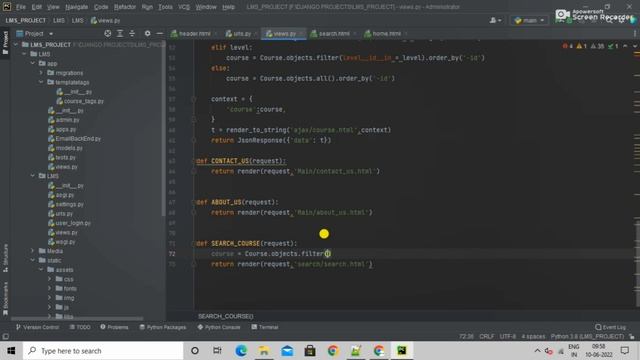Open the Terminal tool window
Viewport: 640px width, 360px height.
265,327
